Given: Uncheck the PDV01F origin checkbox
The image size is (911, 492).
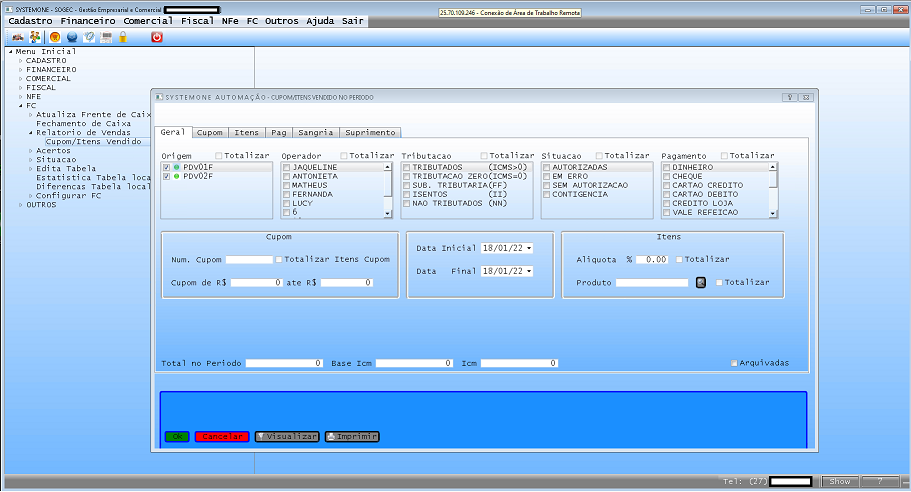Looking at the screenshot, I should 167,167.
